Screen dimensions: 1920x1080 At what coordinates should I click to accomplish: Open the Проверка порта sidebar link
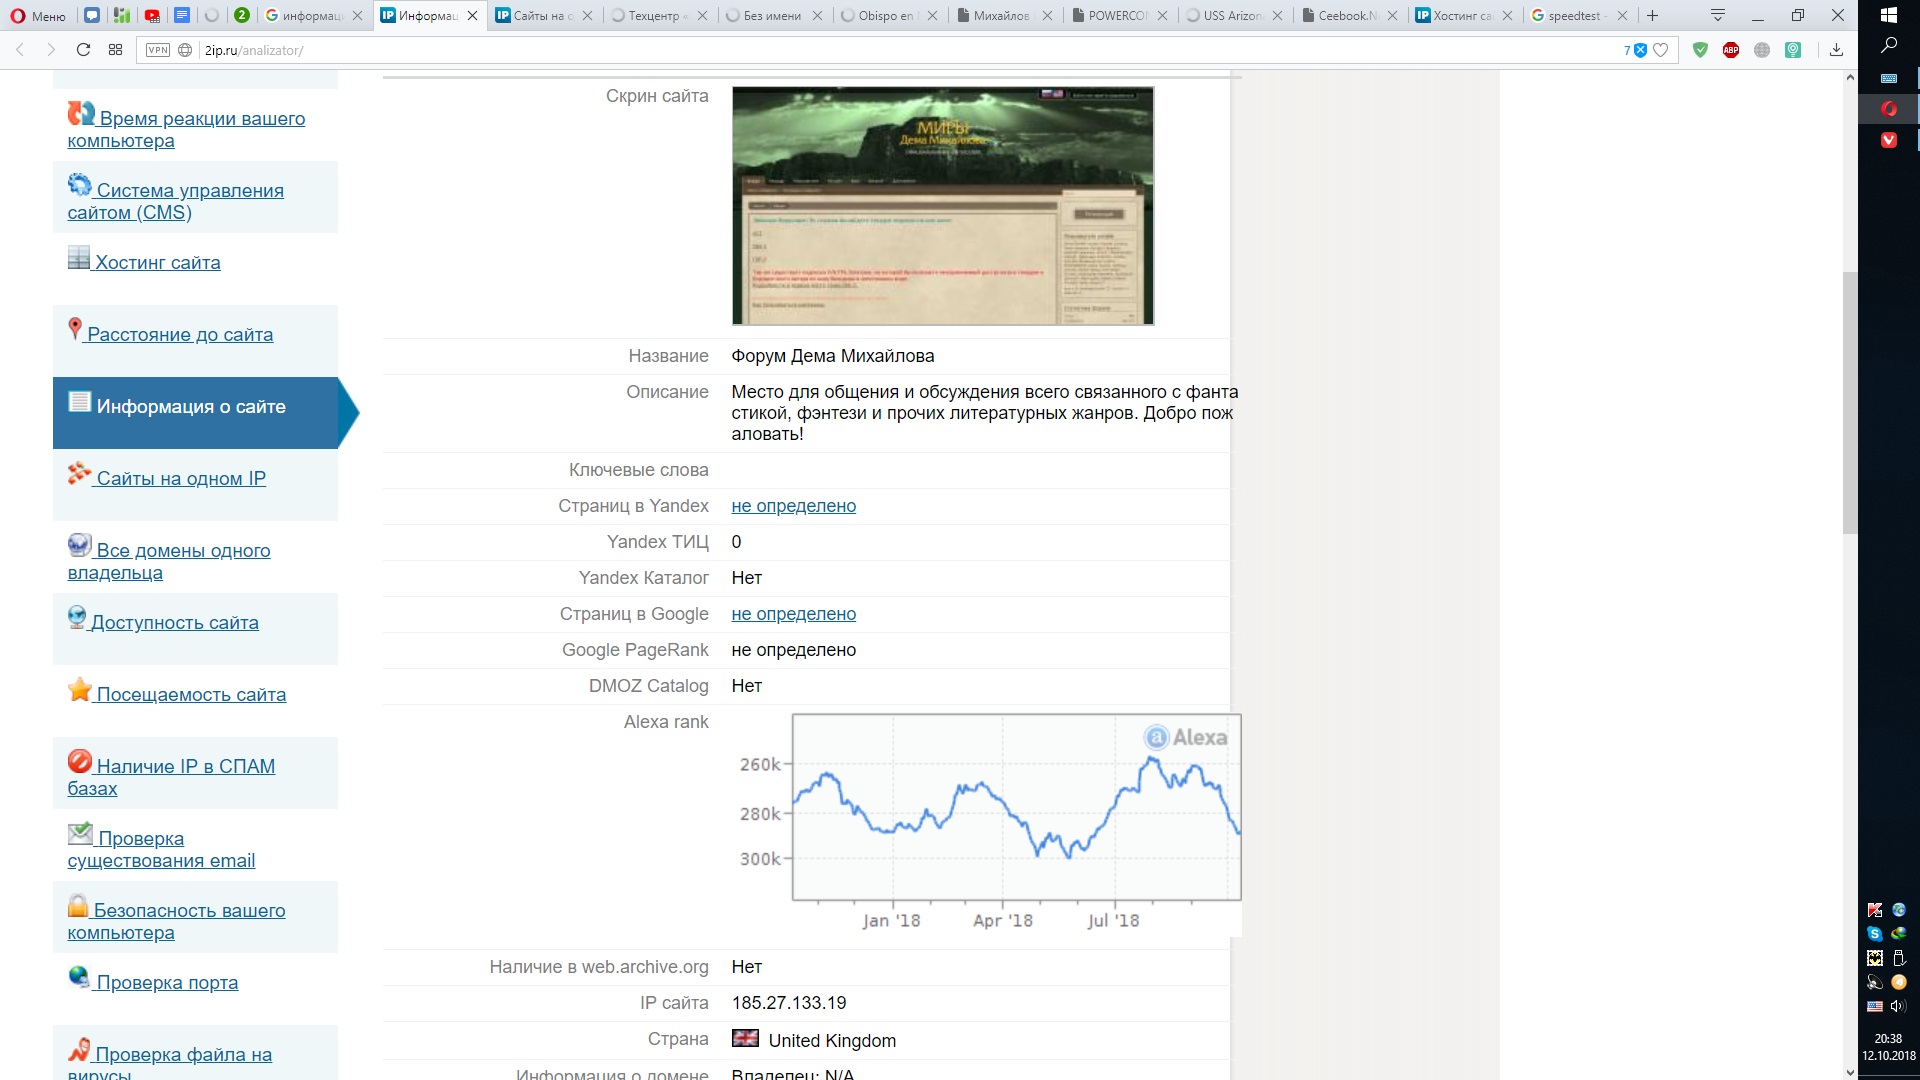point(167,982)
